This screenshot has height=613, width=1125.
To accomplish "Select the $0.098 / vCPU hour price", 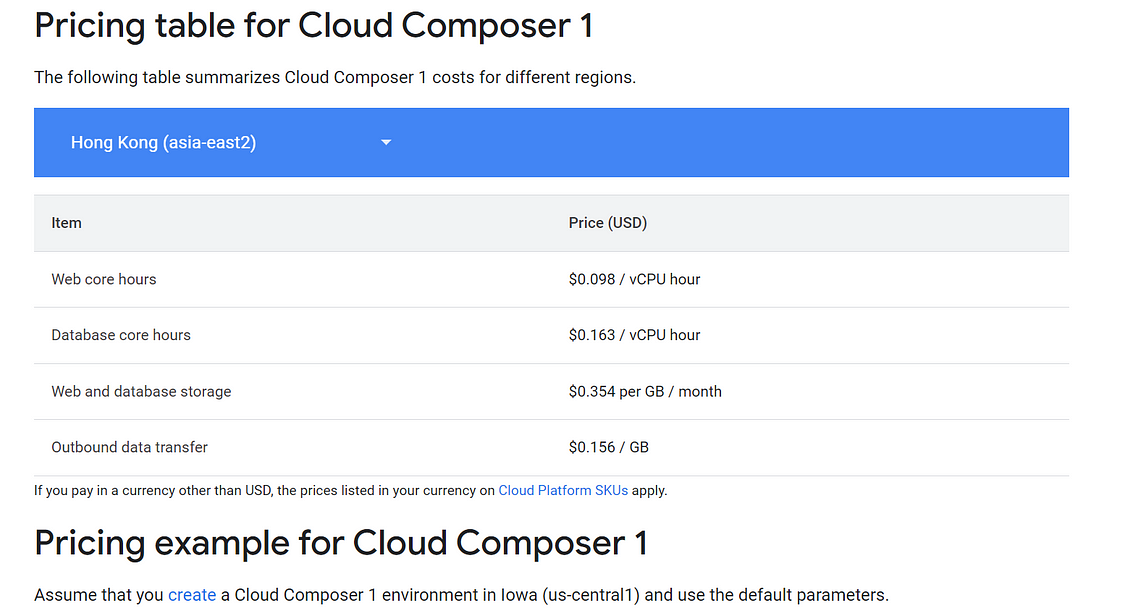I will tap(634, 279).
